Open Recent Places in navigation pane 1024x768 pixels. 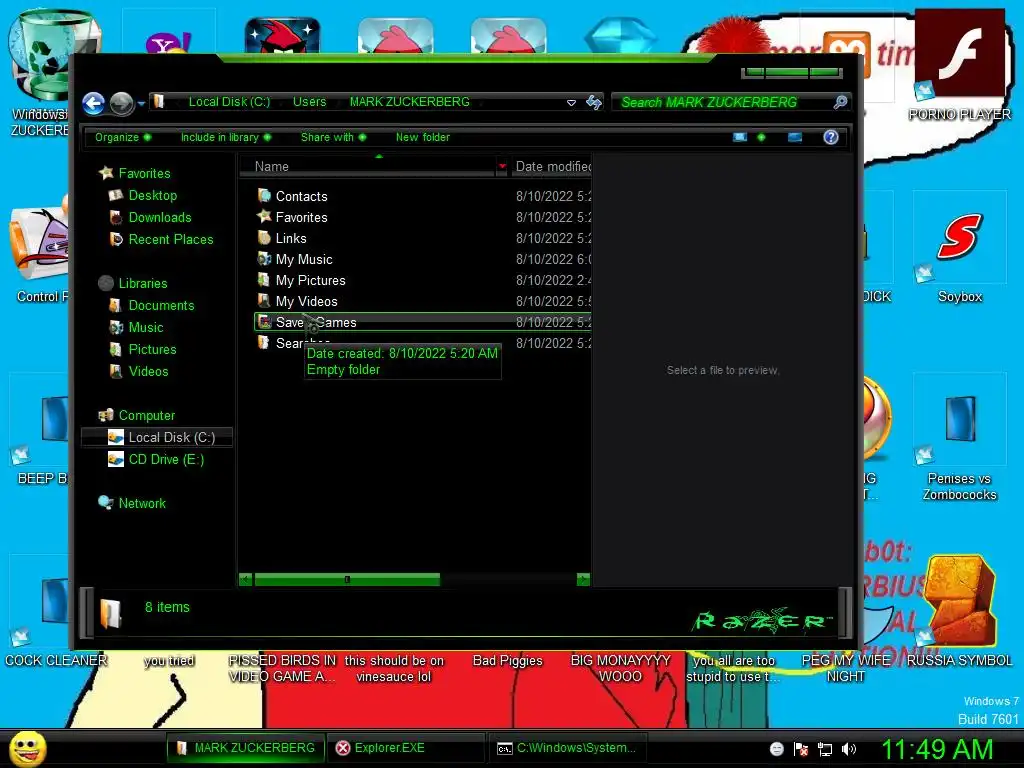point(170,240)
